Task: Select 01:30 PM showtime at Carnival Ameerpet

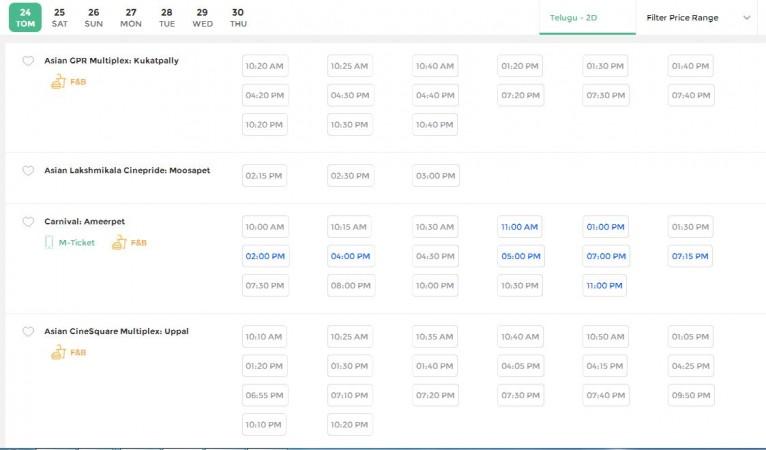Action: point(690,227)
